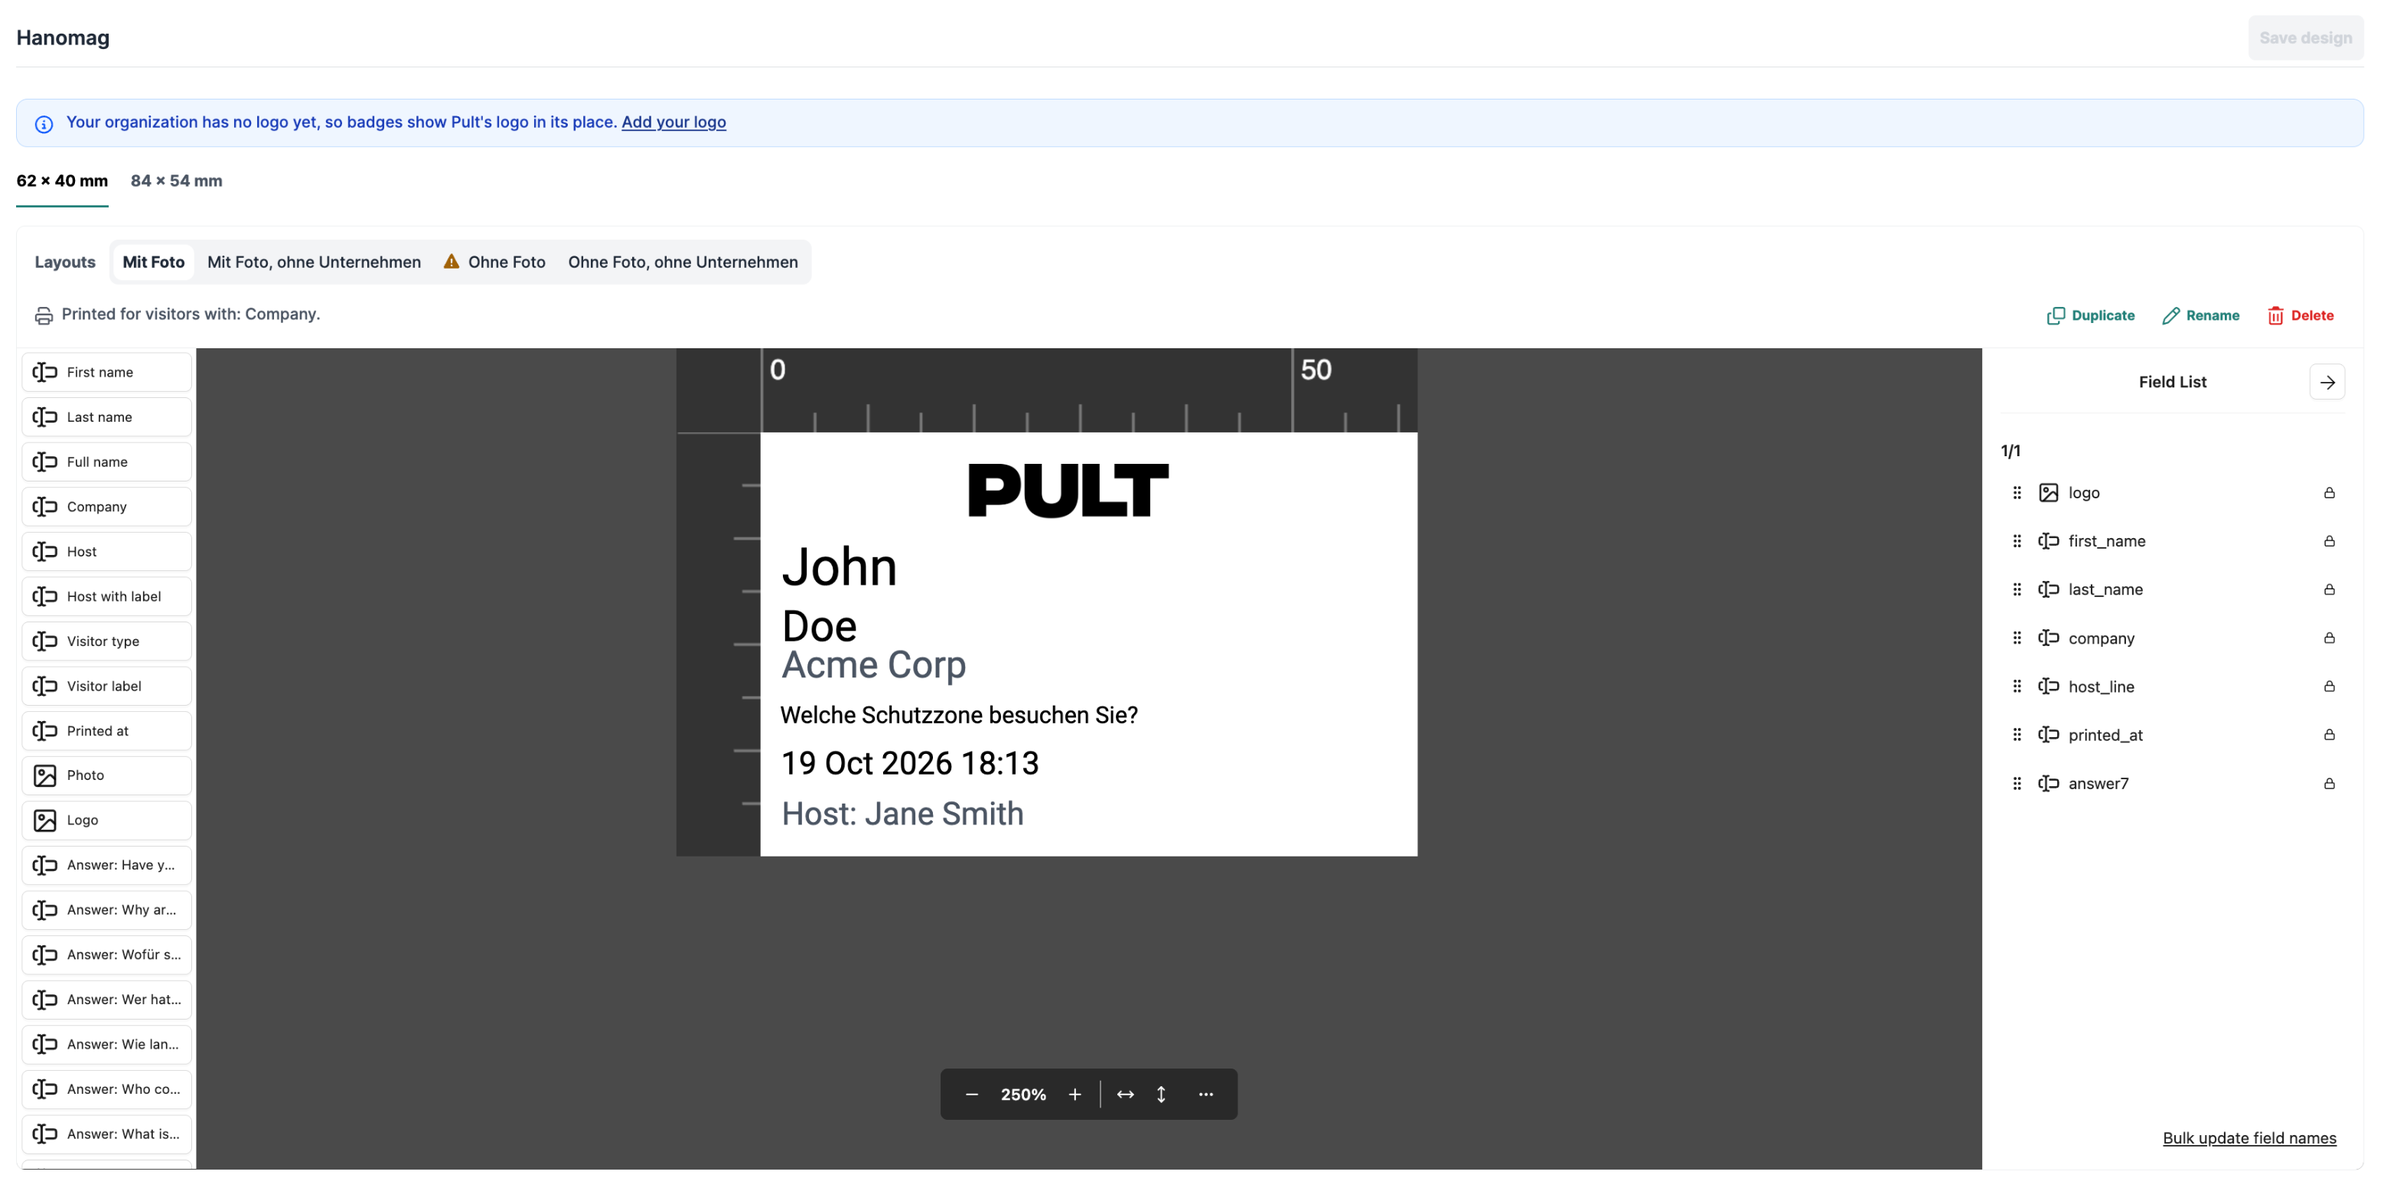Open the Ohne Foto layout tab
The height and width of the screenshot is (1178, 2400).
coord(495,262)
